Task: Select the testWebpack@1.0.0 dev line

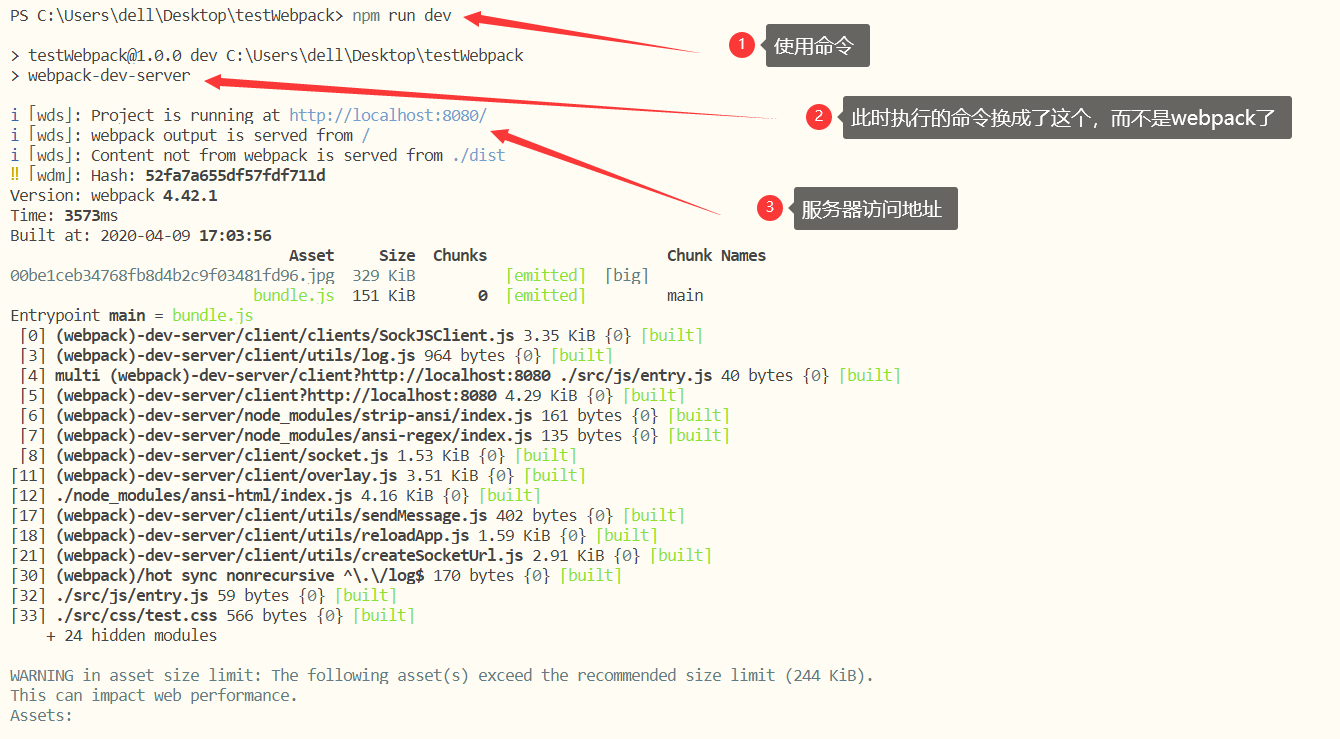Action: pyautogui.click(x=267, y=55)
